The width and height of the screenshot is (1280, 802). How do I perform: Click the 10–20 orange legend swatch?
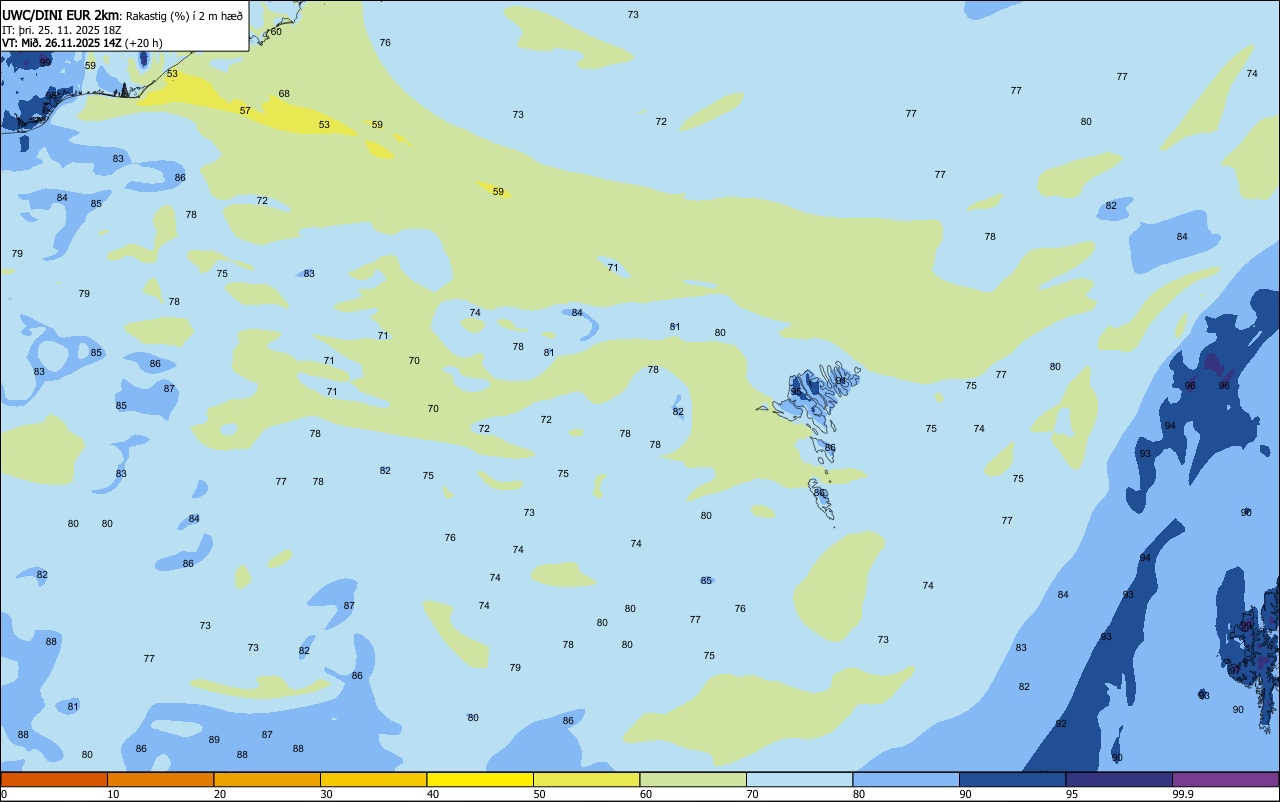coord(160,779)
